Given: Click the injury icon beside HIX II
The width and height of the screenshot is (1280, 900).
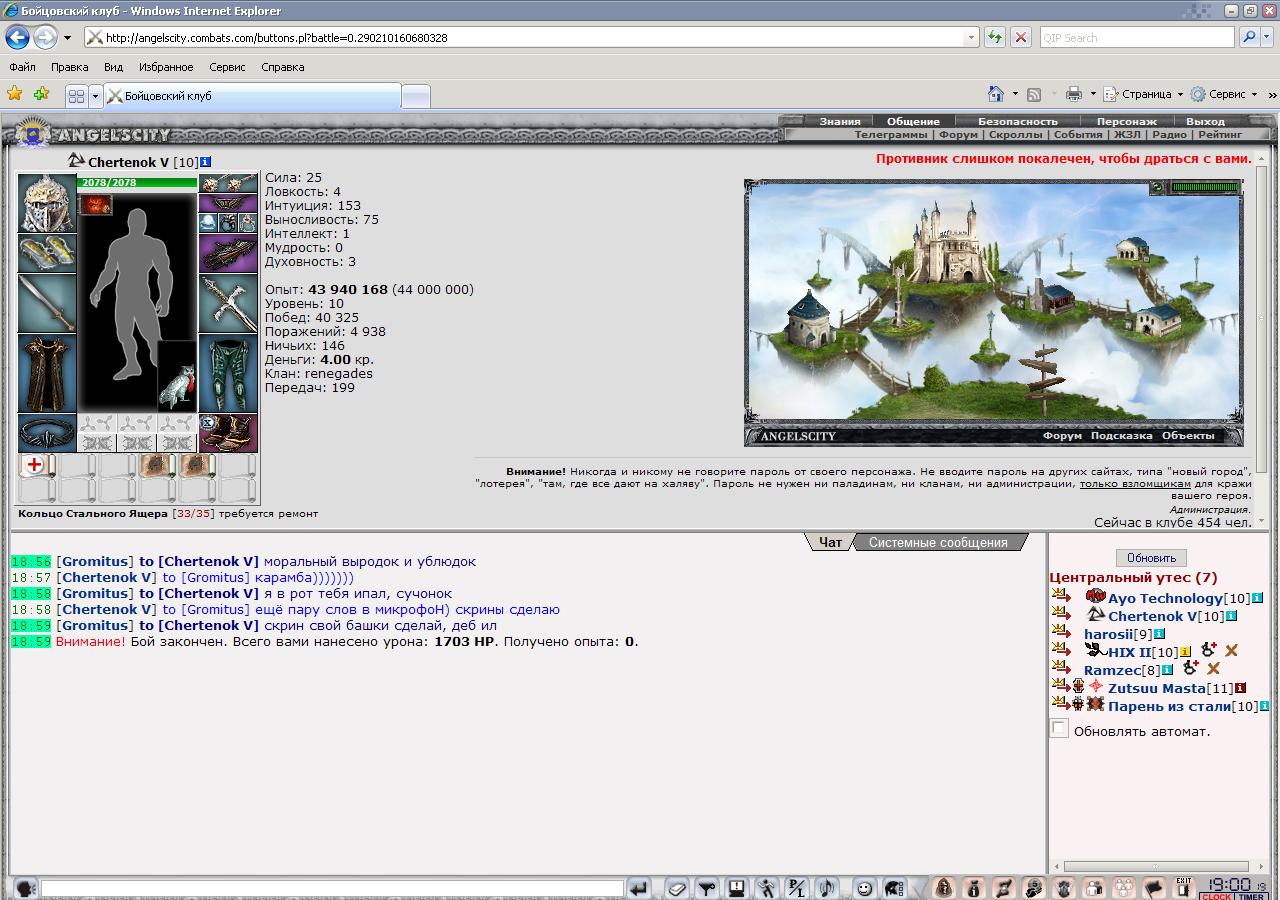Looking at the screenshot, I should [x=1209, y=651].
